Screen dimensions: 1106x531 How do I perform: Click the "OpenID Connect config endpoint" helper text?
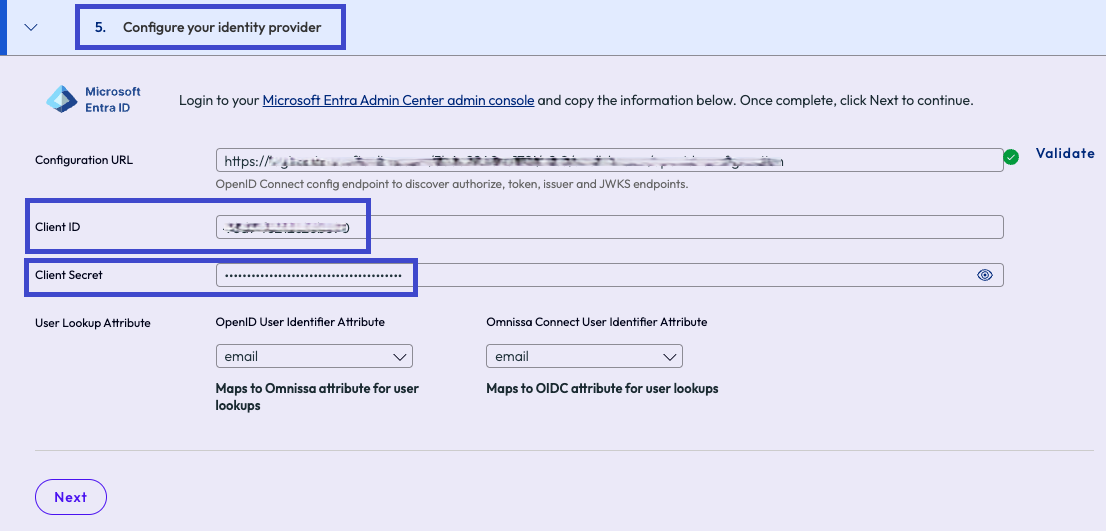click(x=451, y=185)
